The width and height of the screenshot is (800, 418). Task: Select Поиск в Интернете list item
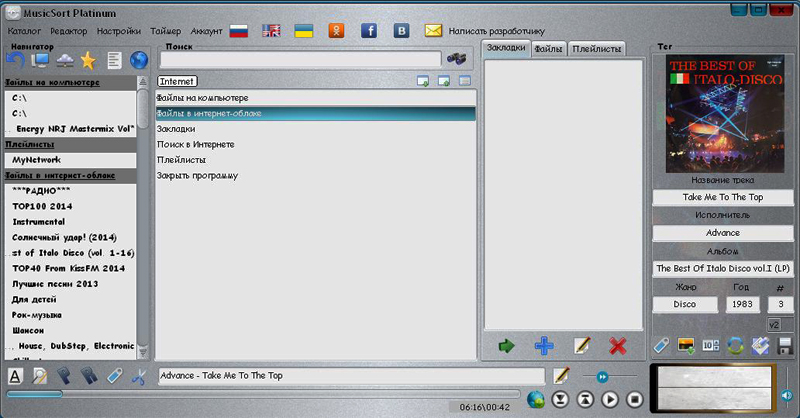point(315,144)
